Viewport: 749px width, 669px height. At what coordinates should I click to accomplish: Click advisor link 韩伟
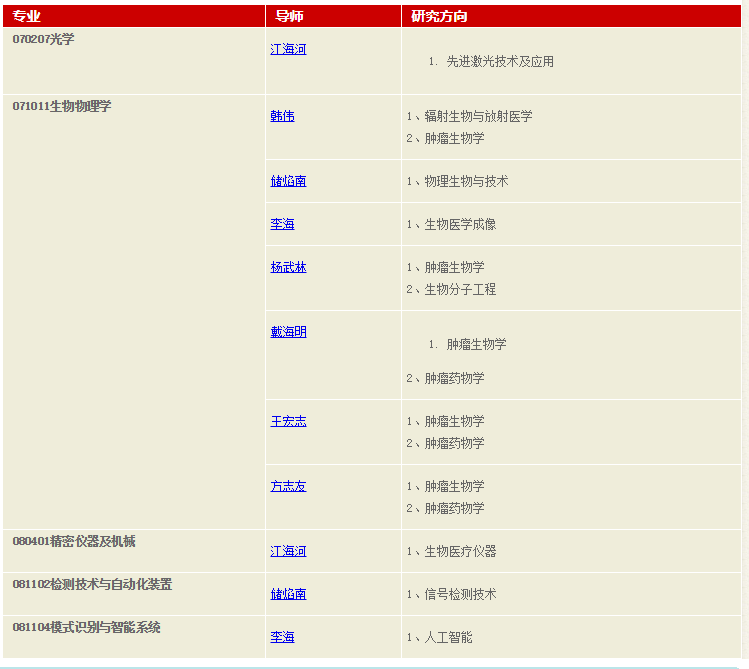tap(282, 116)
